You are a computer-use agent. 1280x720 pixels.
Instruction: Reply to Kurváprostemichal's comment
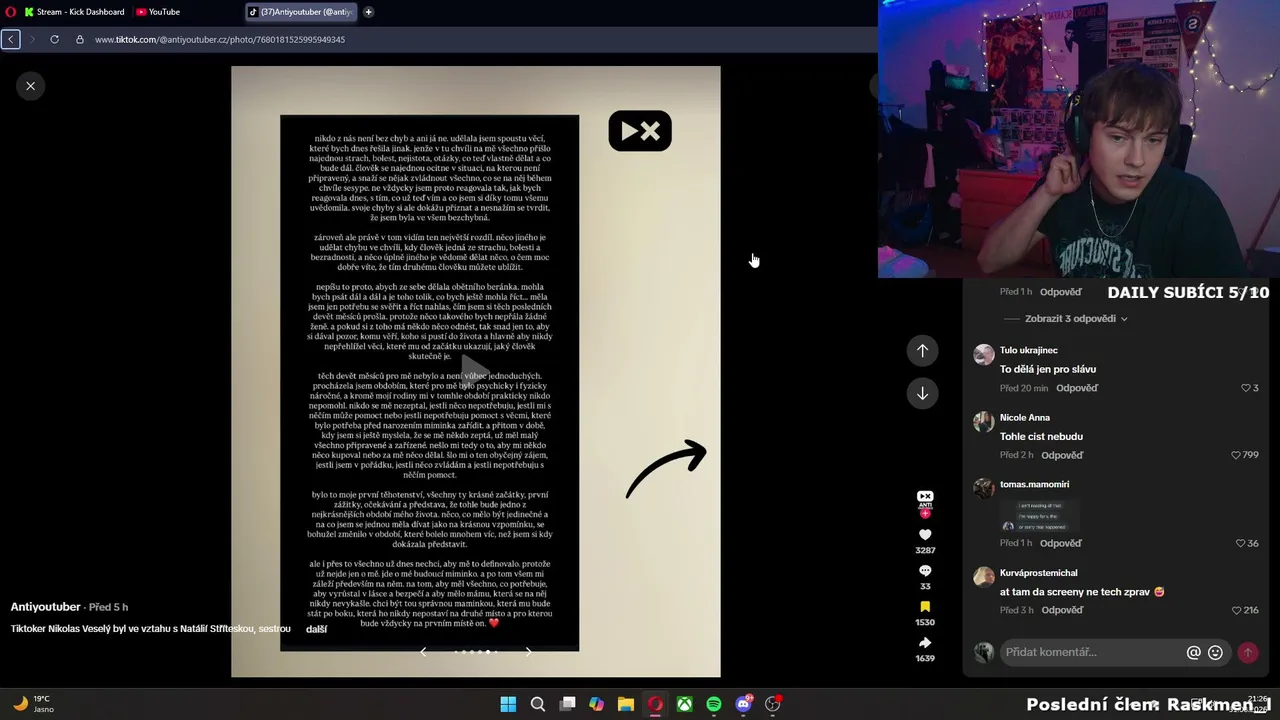pyautogui.click(x=1062, y=610)
